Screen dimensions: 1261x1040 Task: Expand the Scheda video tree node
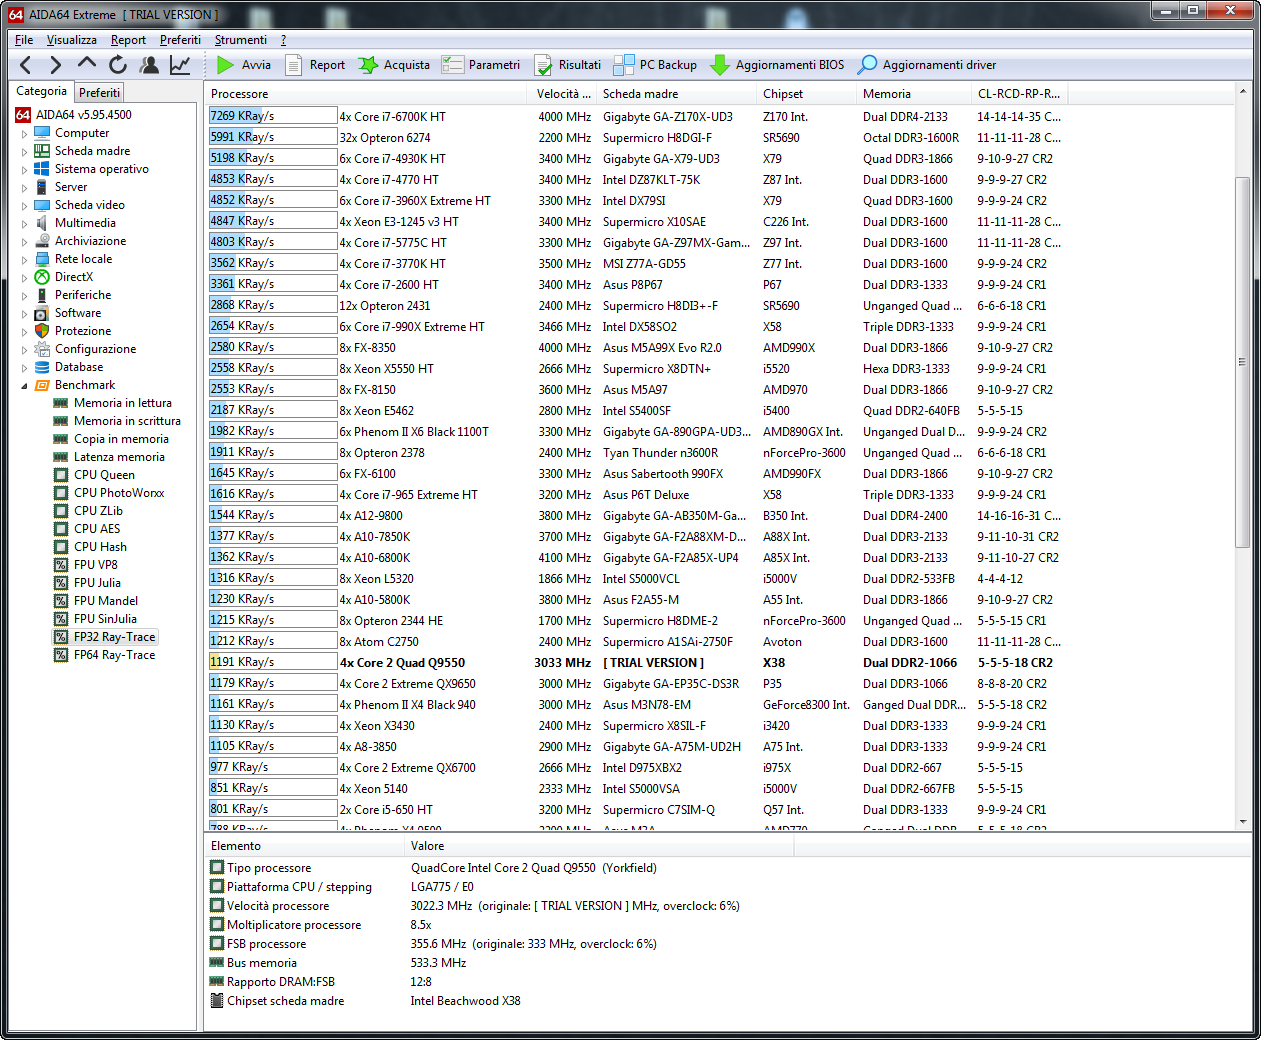(25, 205)
